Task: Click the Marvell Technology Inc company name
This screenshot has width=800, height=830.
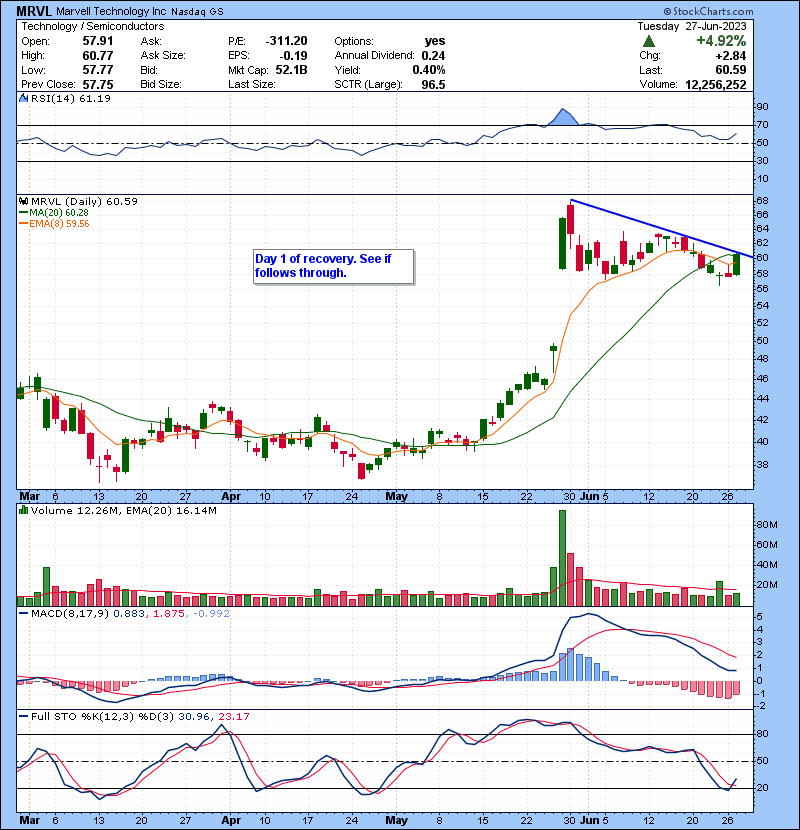Action: 111,11
